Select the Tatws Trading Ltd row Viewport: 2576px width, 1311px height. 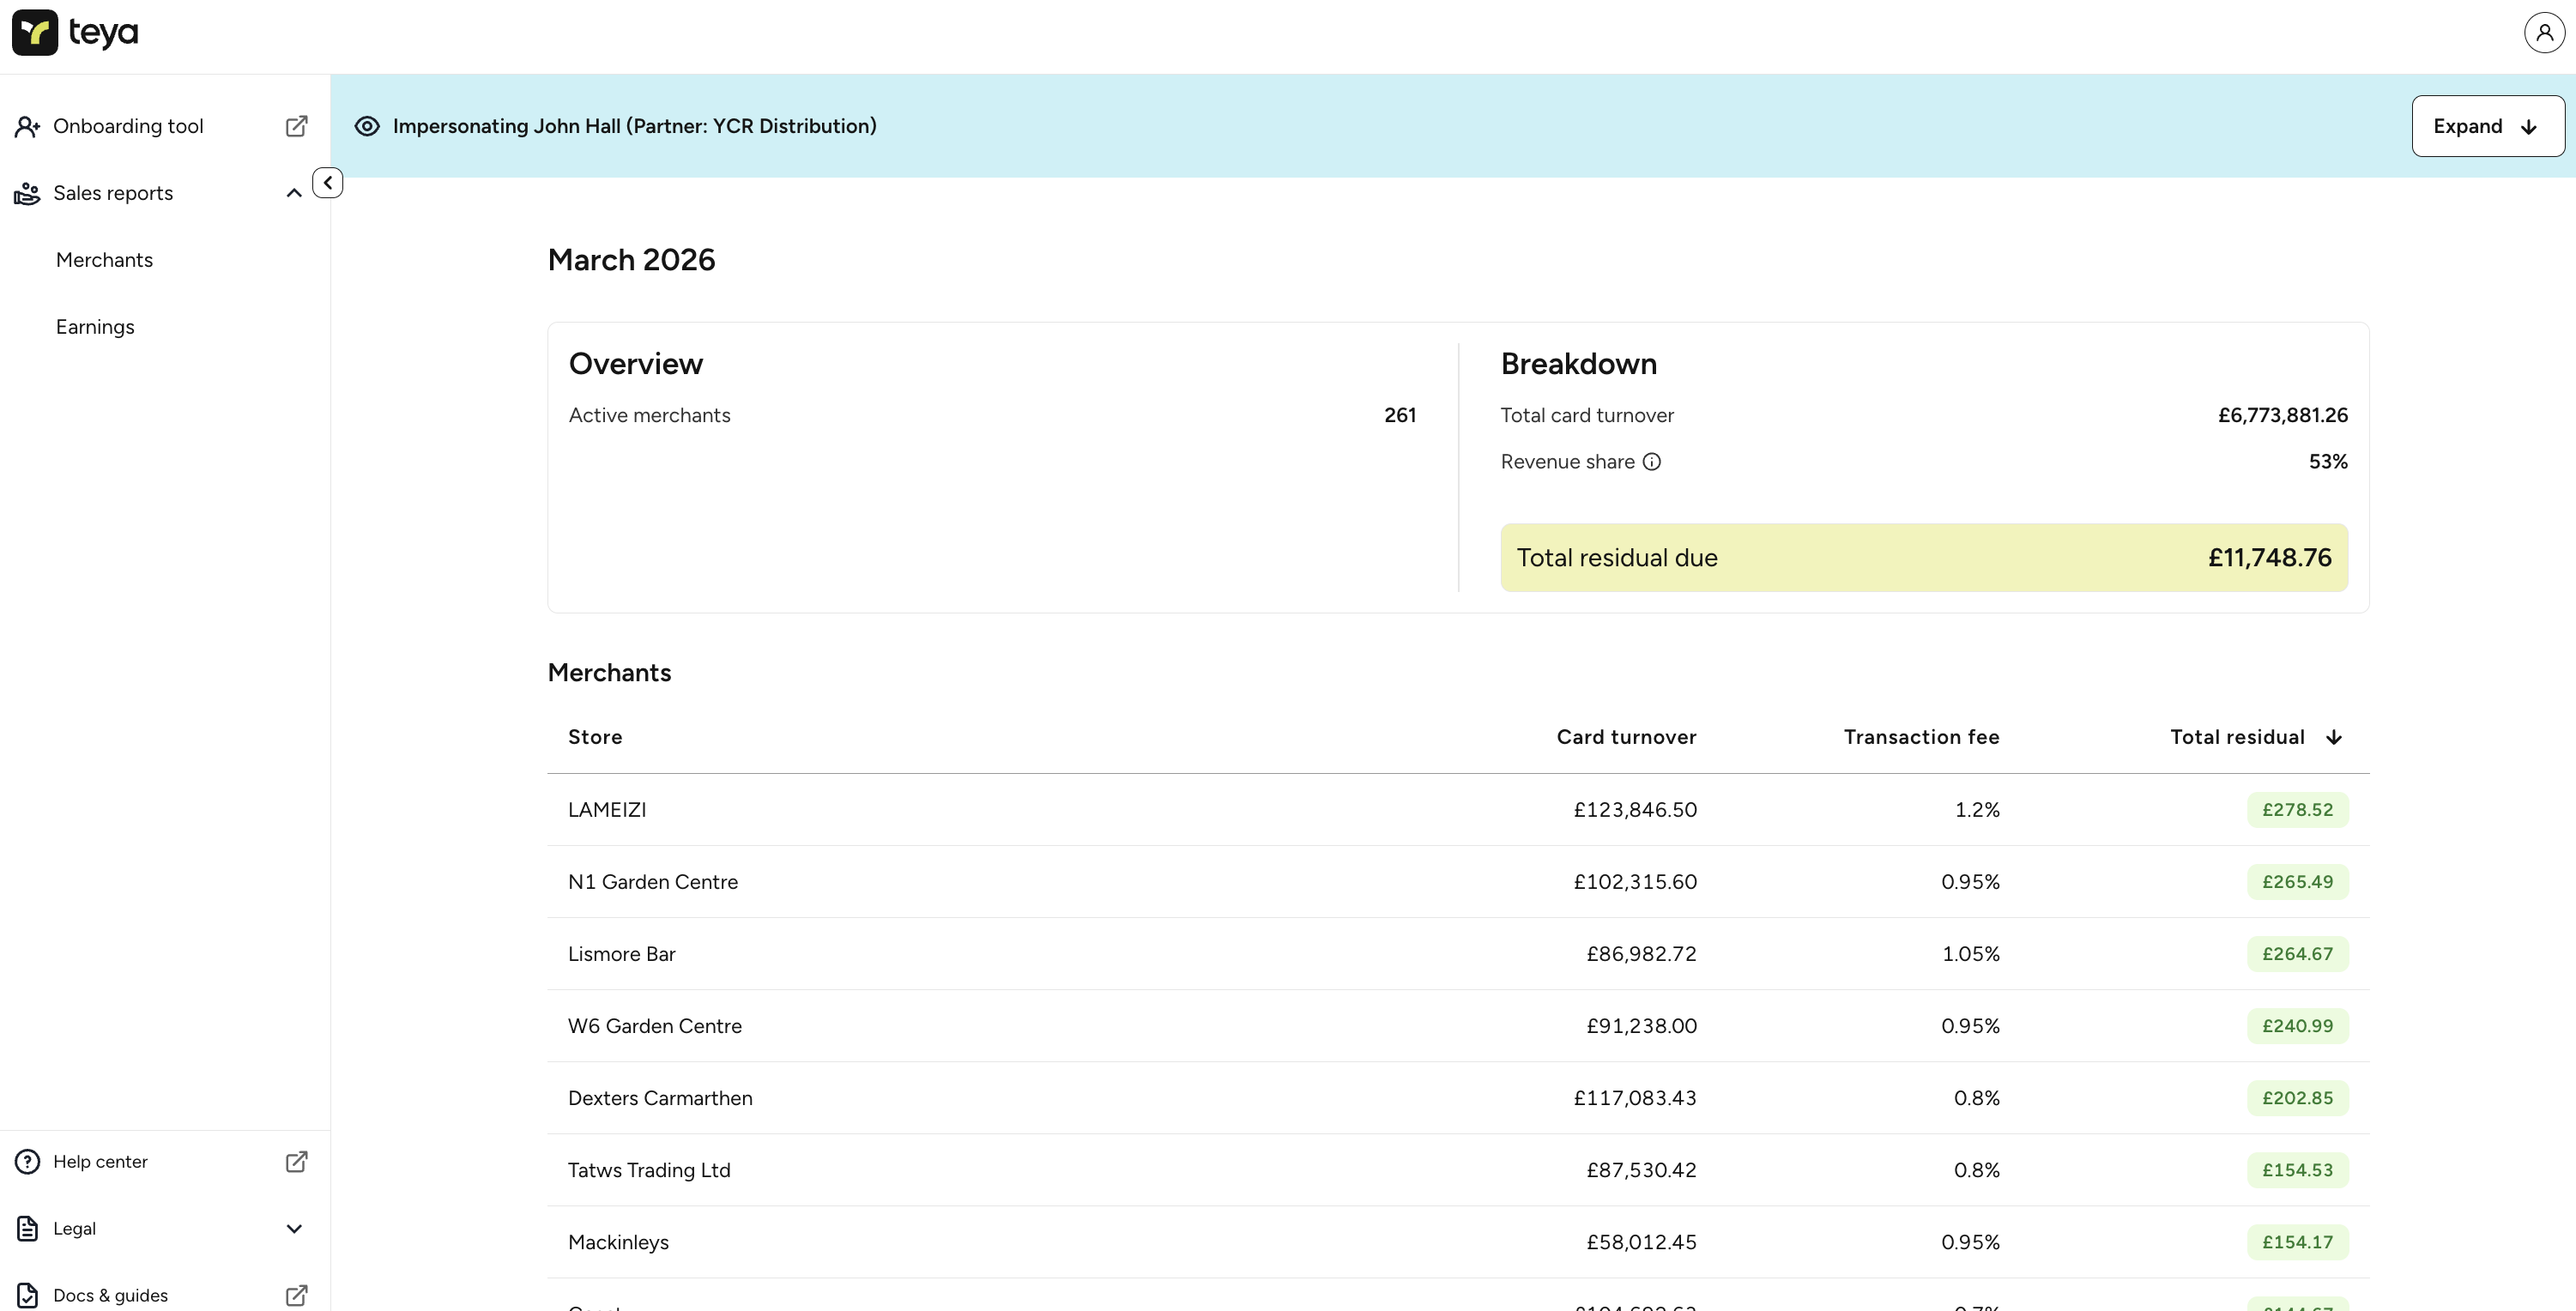click(1458, 1170)
